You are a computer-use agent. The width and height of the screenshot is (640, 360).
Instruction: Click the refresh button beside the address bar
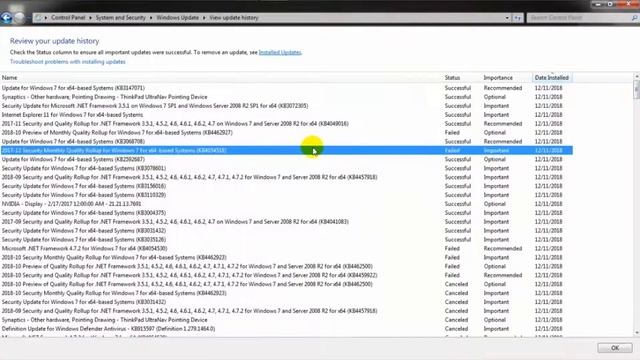point(518,18)
